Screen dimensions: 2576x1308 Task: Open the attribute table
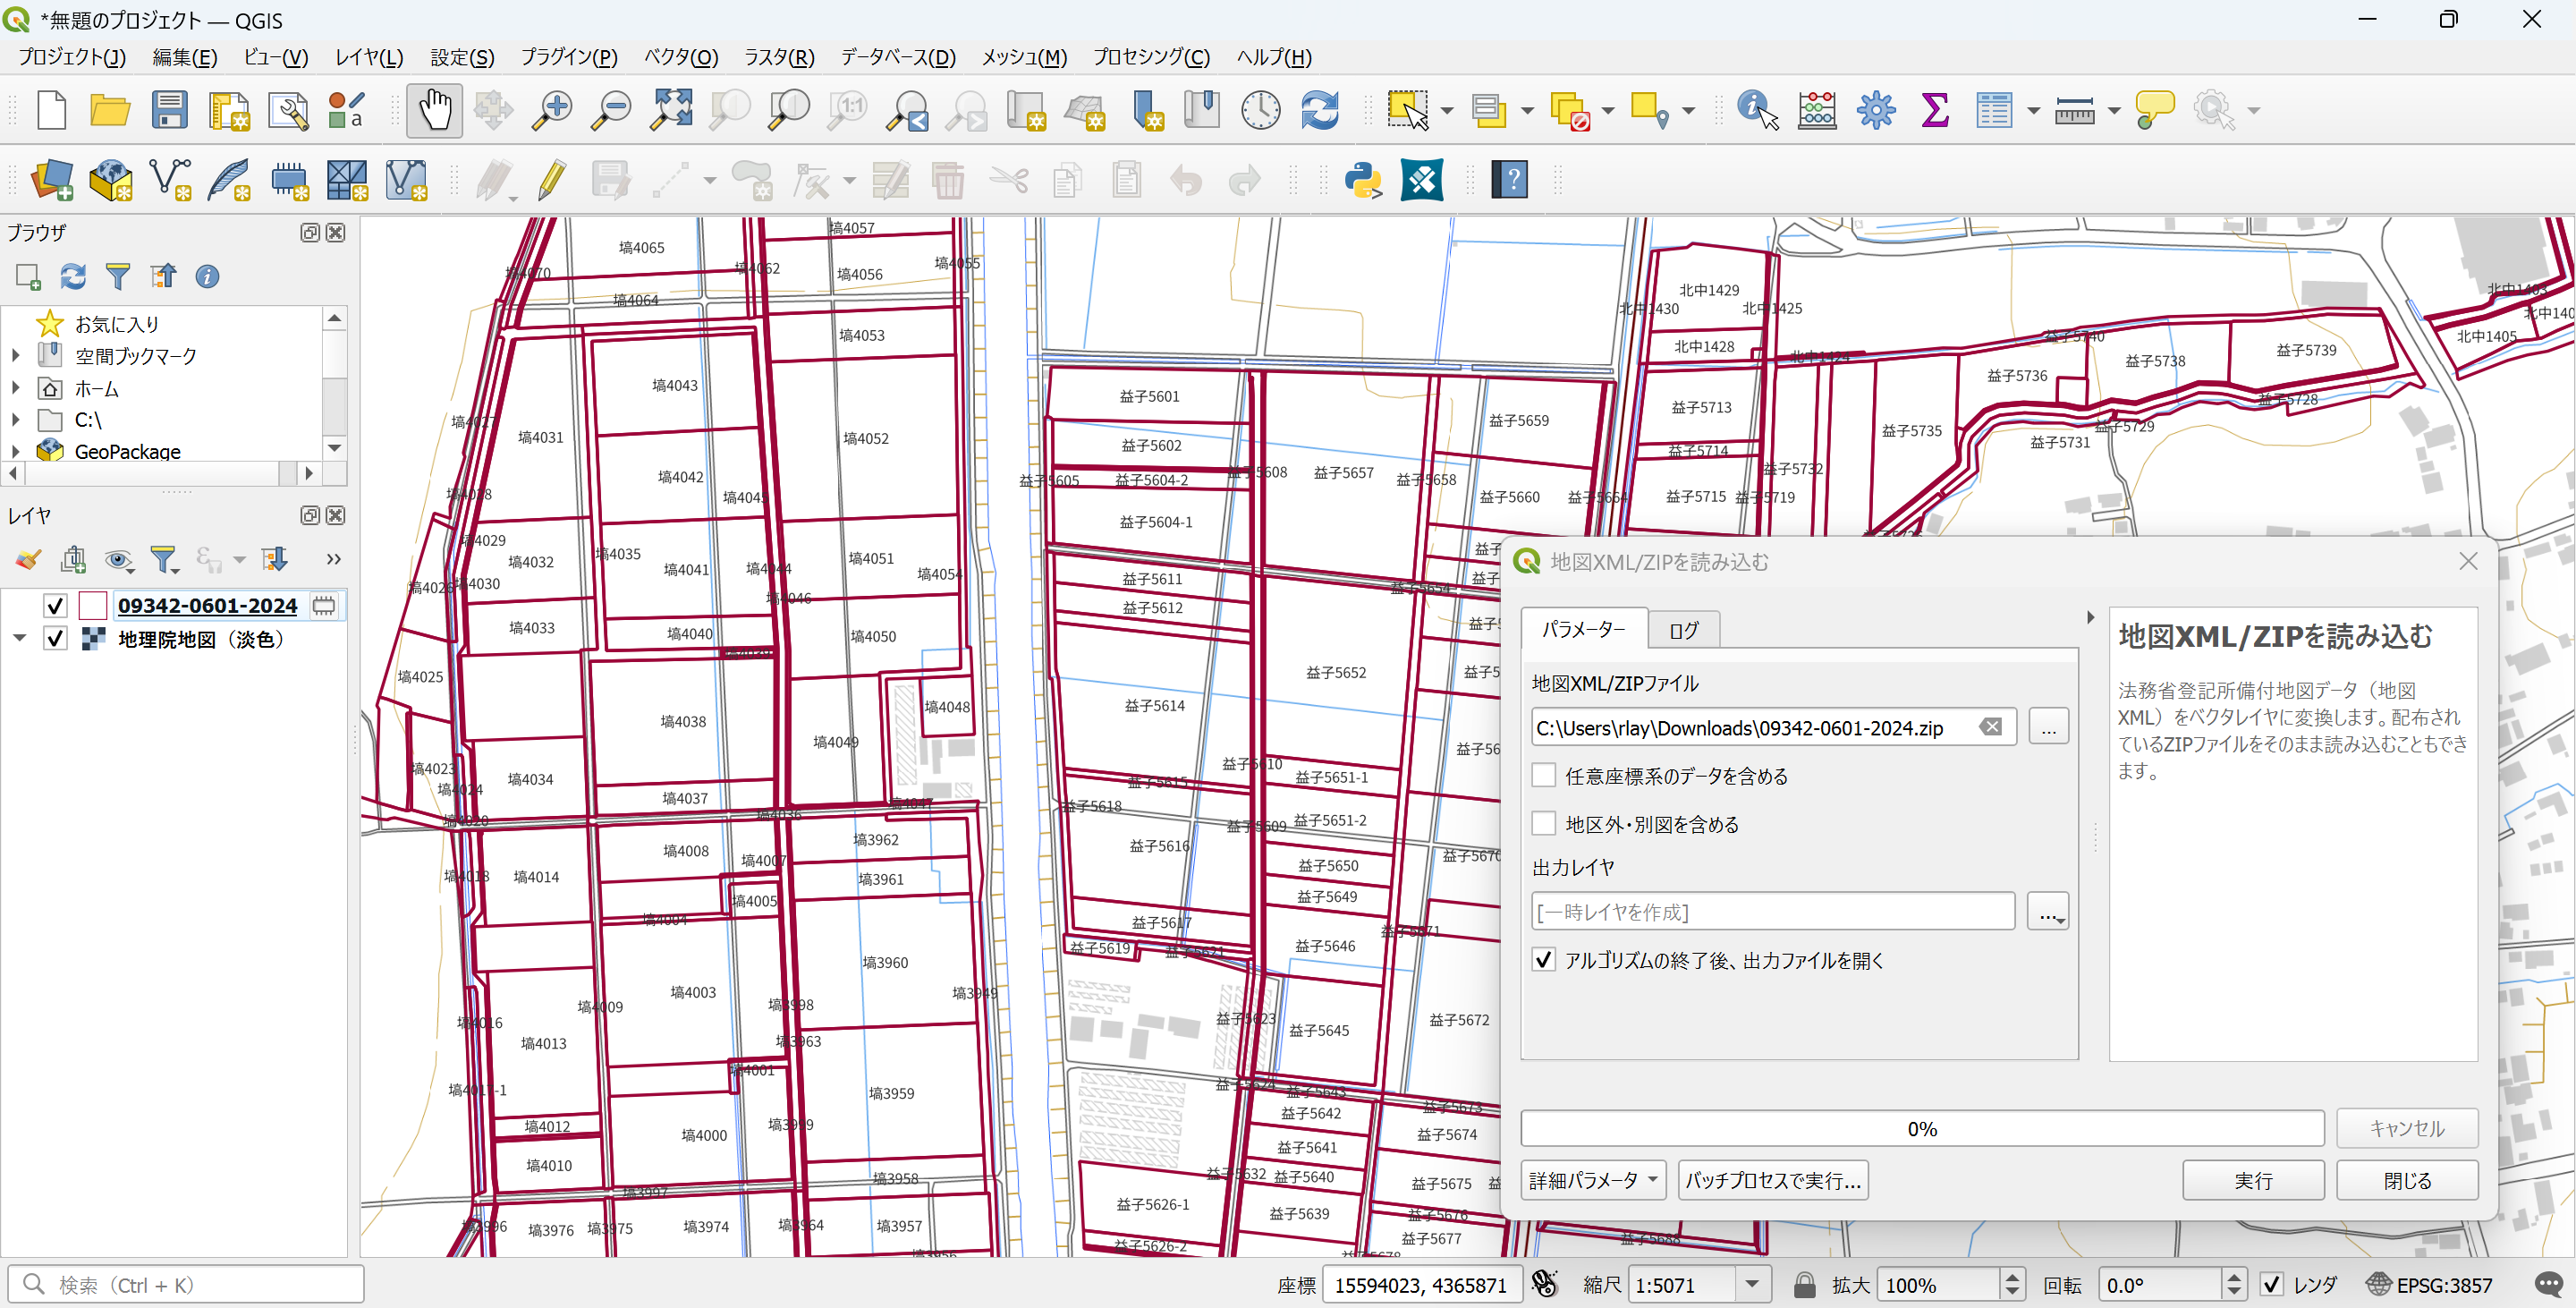point(1996,110)
